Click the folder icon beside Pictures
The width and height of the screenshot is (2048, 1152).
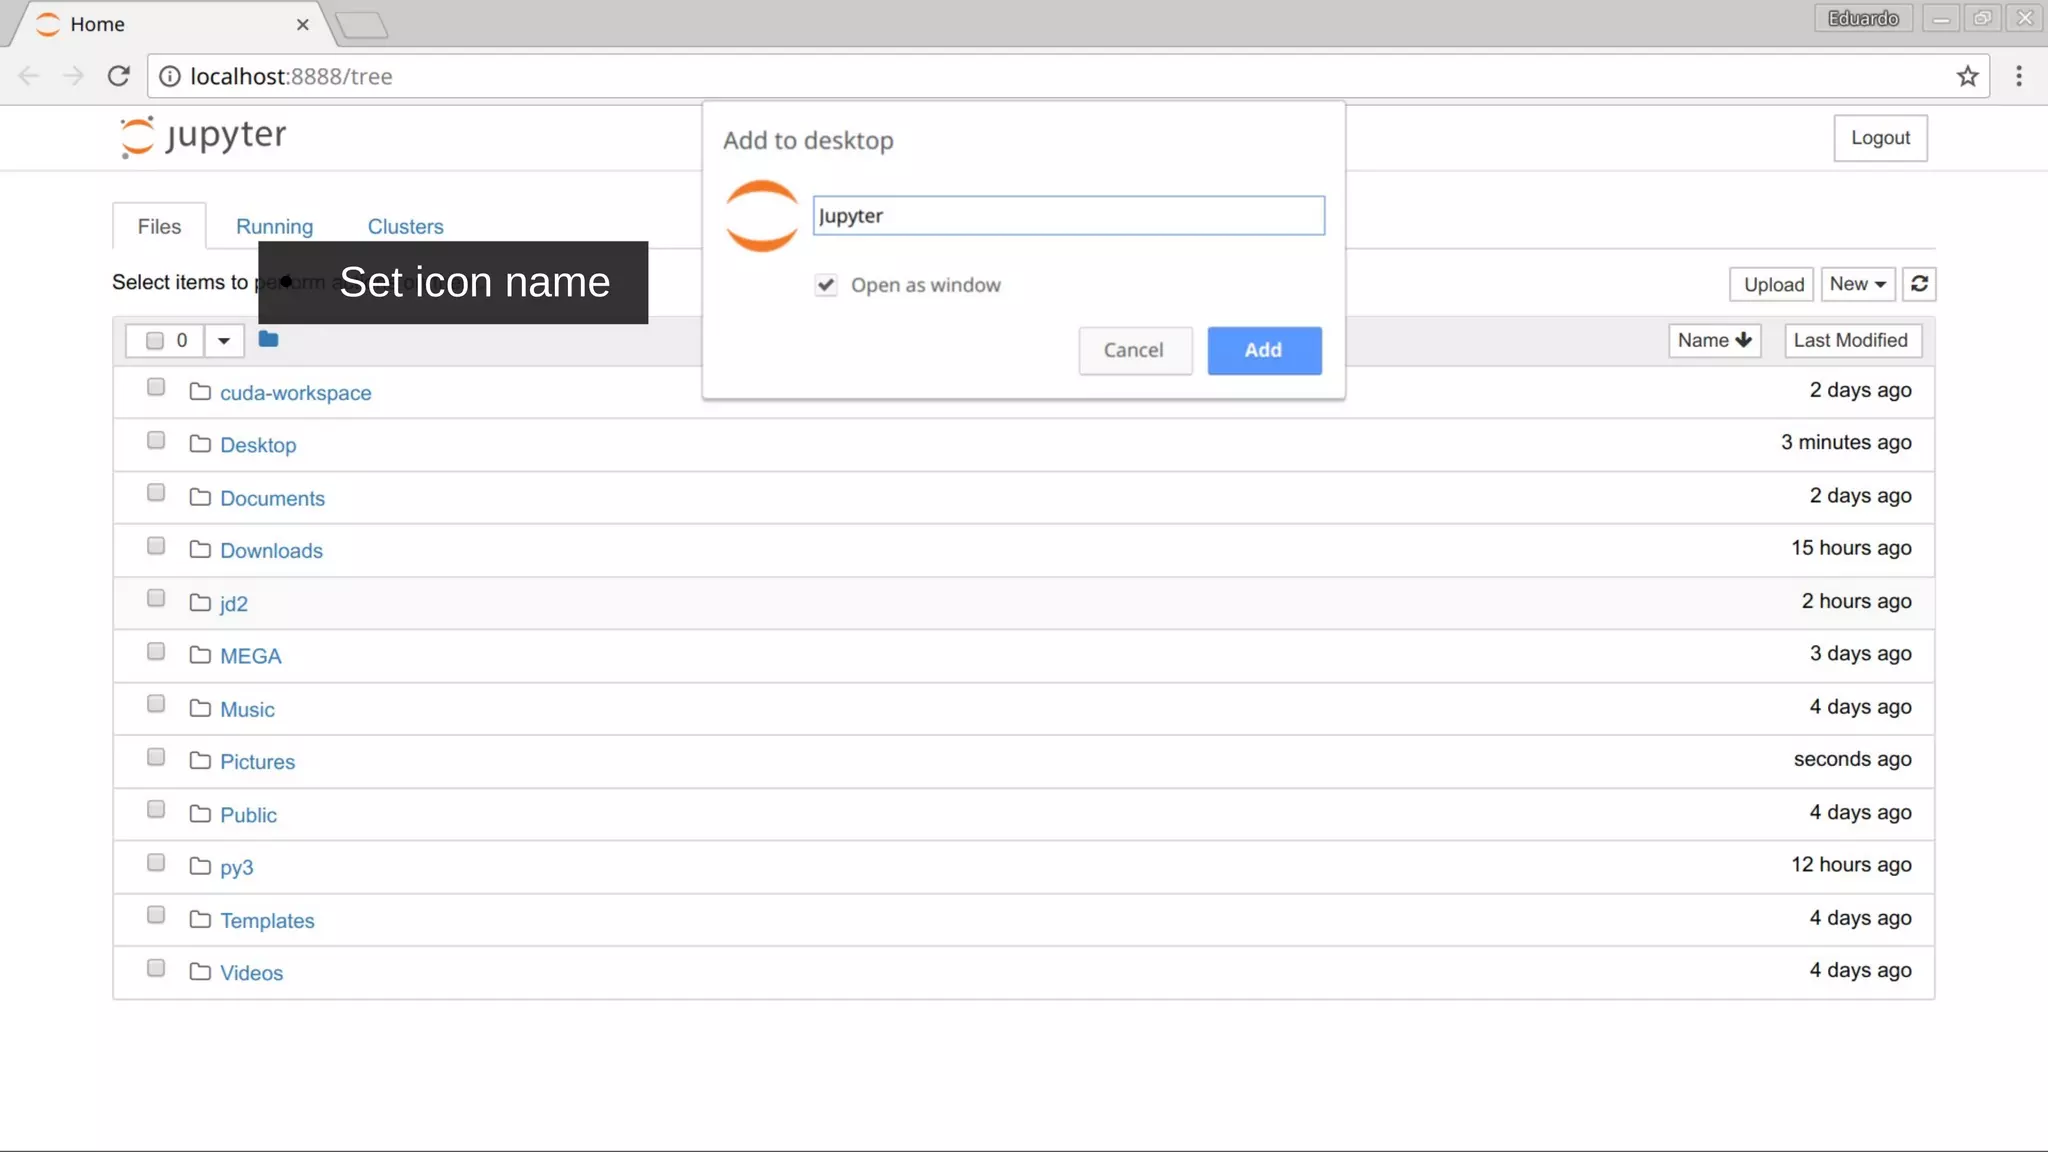[200, 760]
